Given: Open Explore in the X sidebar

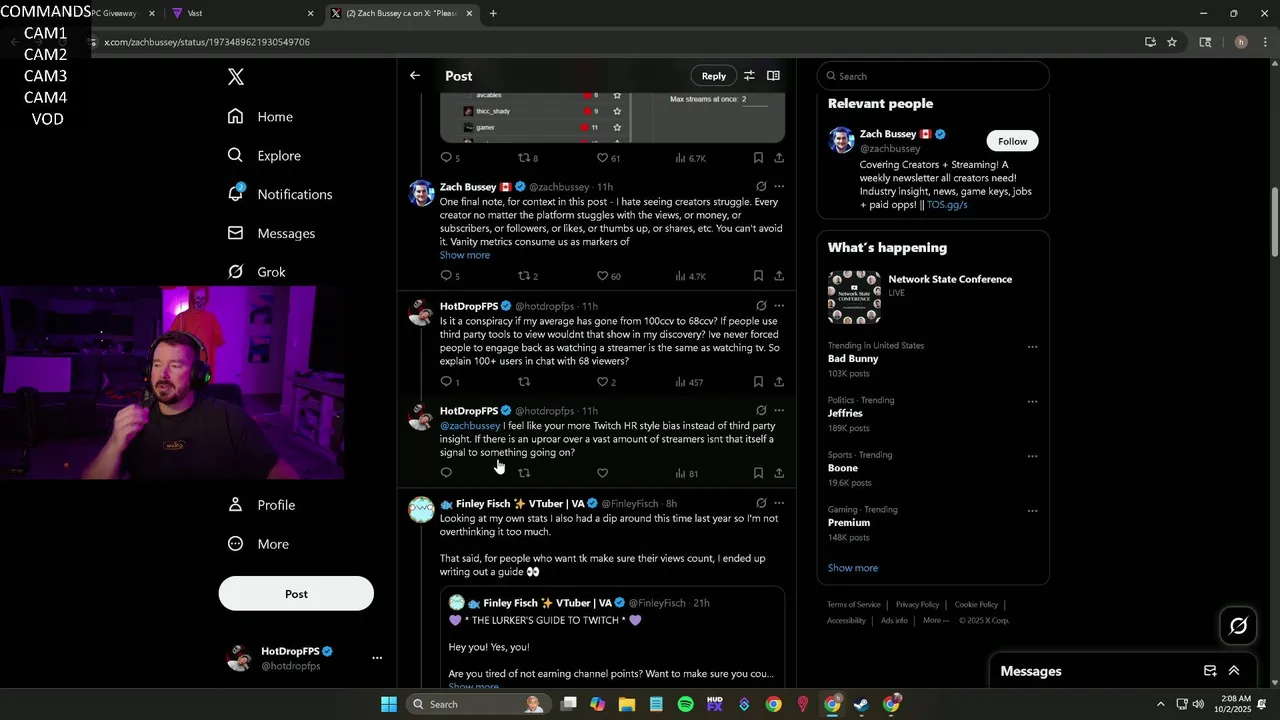Looking at the screenshot, I should [264, 156].
